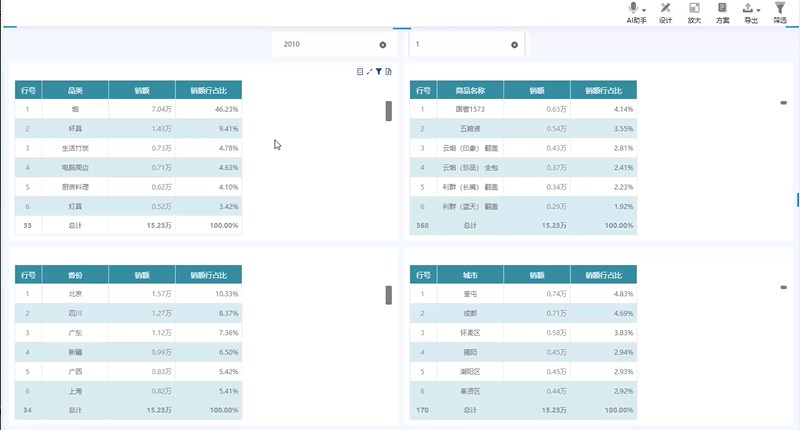800x430 pixels.
Task: Clear the filter value 1
Action: pos(514,45)
